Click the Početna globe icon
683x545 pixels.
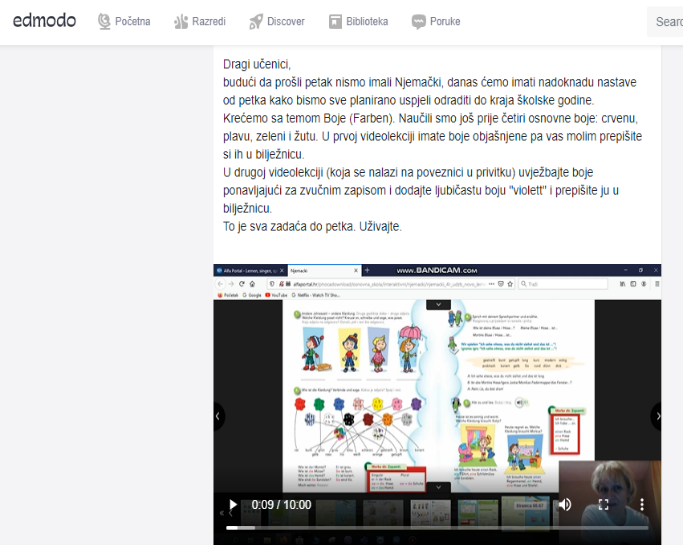pyautogui.click(x=104, y=21)
